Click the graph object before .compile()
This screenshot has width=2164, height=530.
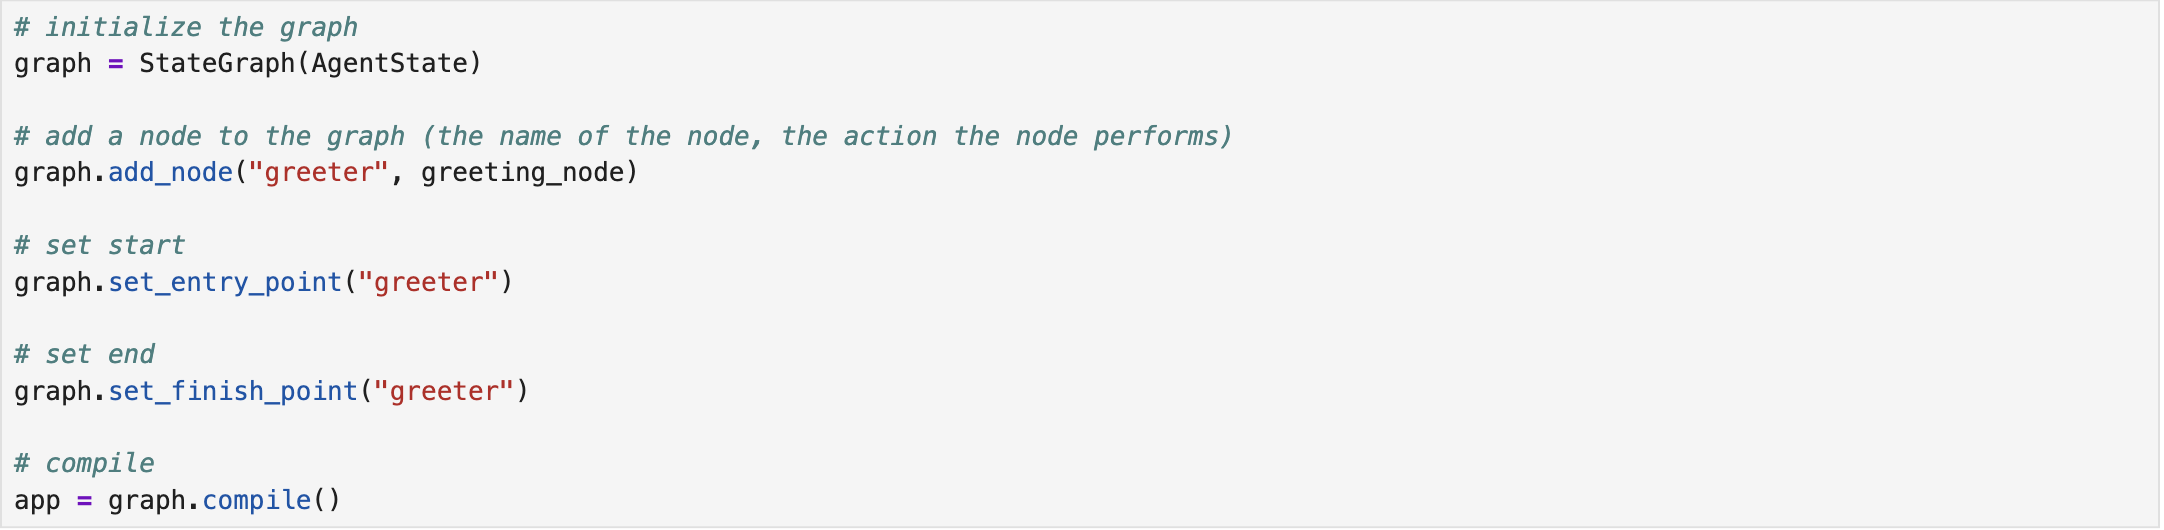[146, 500]
